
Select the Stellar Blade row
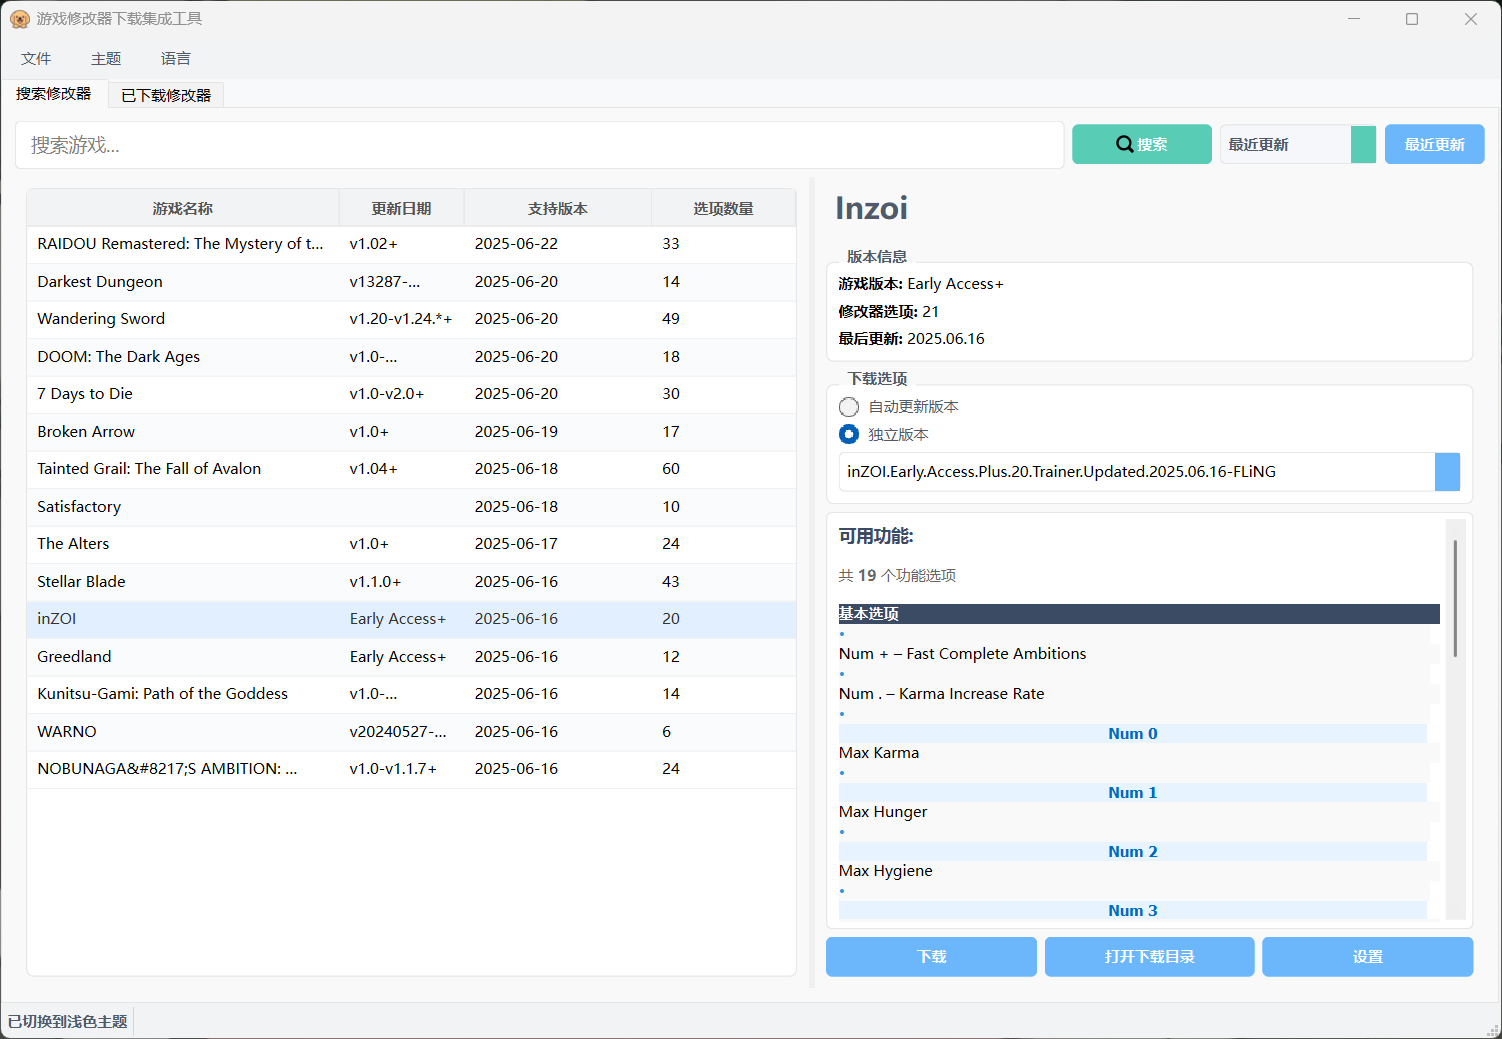tap(412, 582)
